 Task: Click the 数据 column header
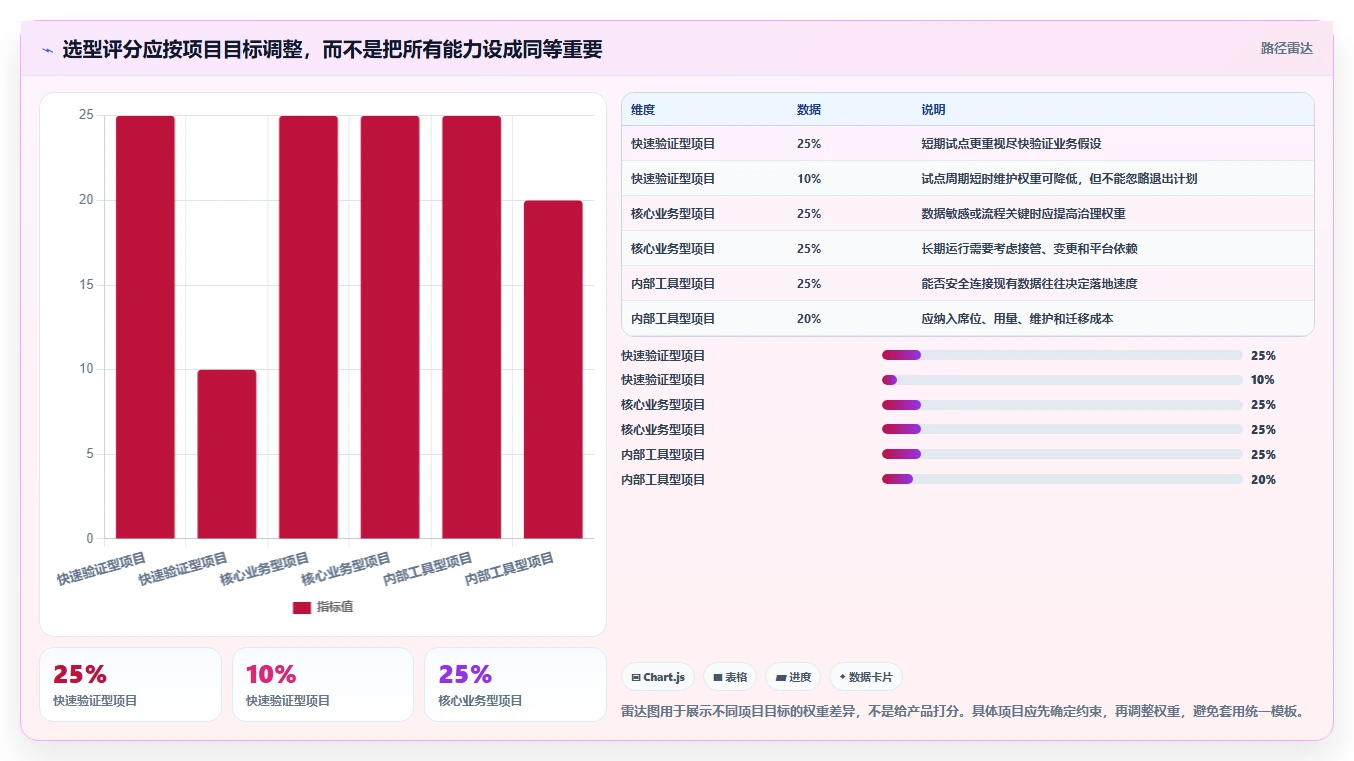pyautogui.click(x=809, y=110)
